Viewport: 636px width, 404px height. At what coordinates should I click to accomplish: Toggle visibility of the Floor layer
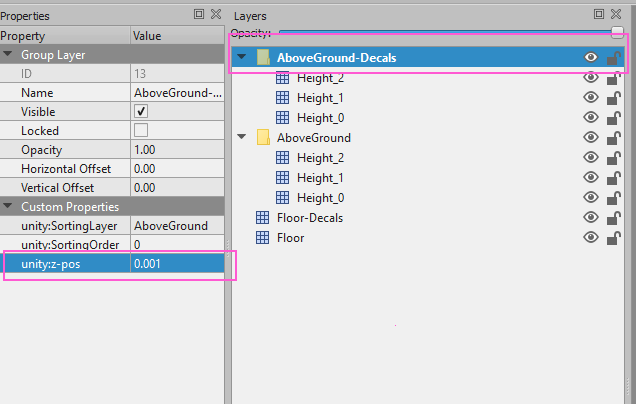pos(591,237)
